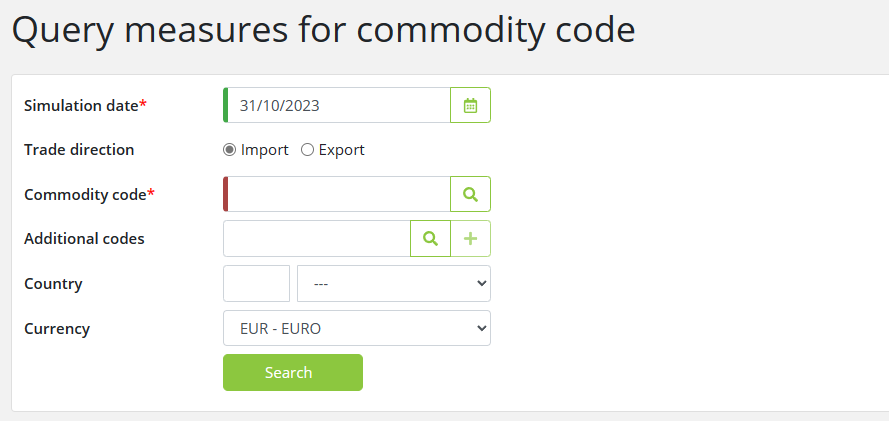Image resolution: width=889 pixels, height=421 pixels.
Task: Click the Additional codes label
Action: [x=84, y=239]
